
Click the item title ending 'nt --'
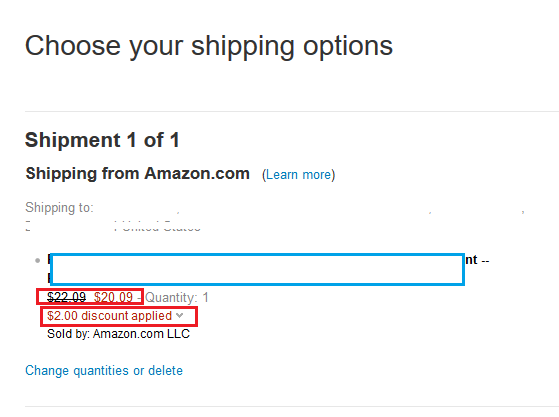[477, 260]
